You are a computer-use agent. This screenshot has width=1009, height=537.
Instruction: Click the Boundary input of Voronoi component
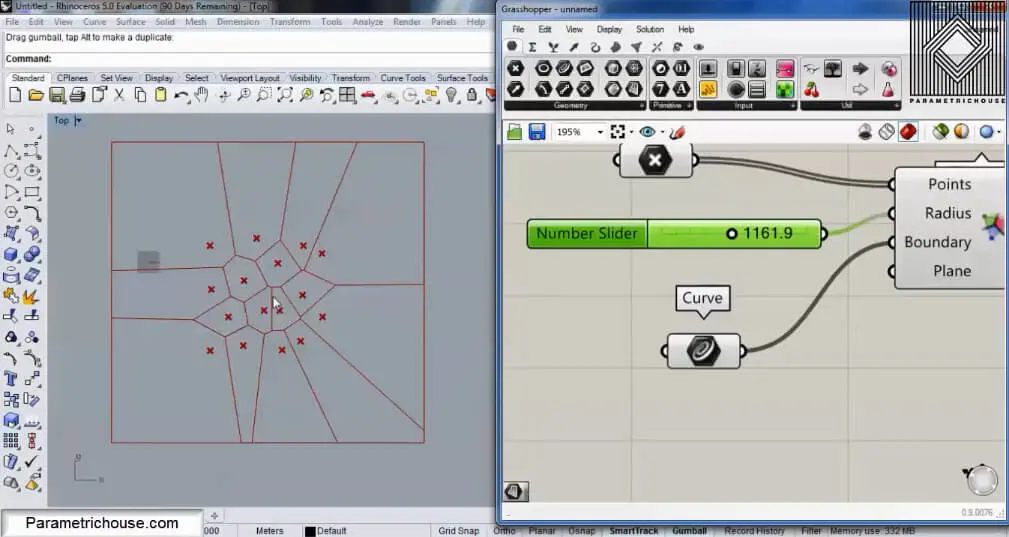(x=937, y=242)
